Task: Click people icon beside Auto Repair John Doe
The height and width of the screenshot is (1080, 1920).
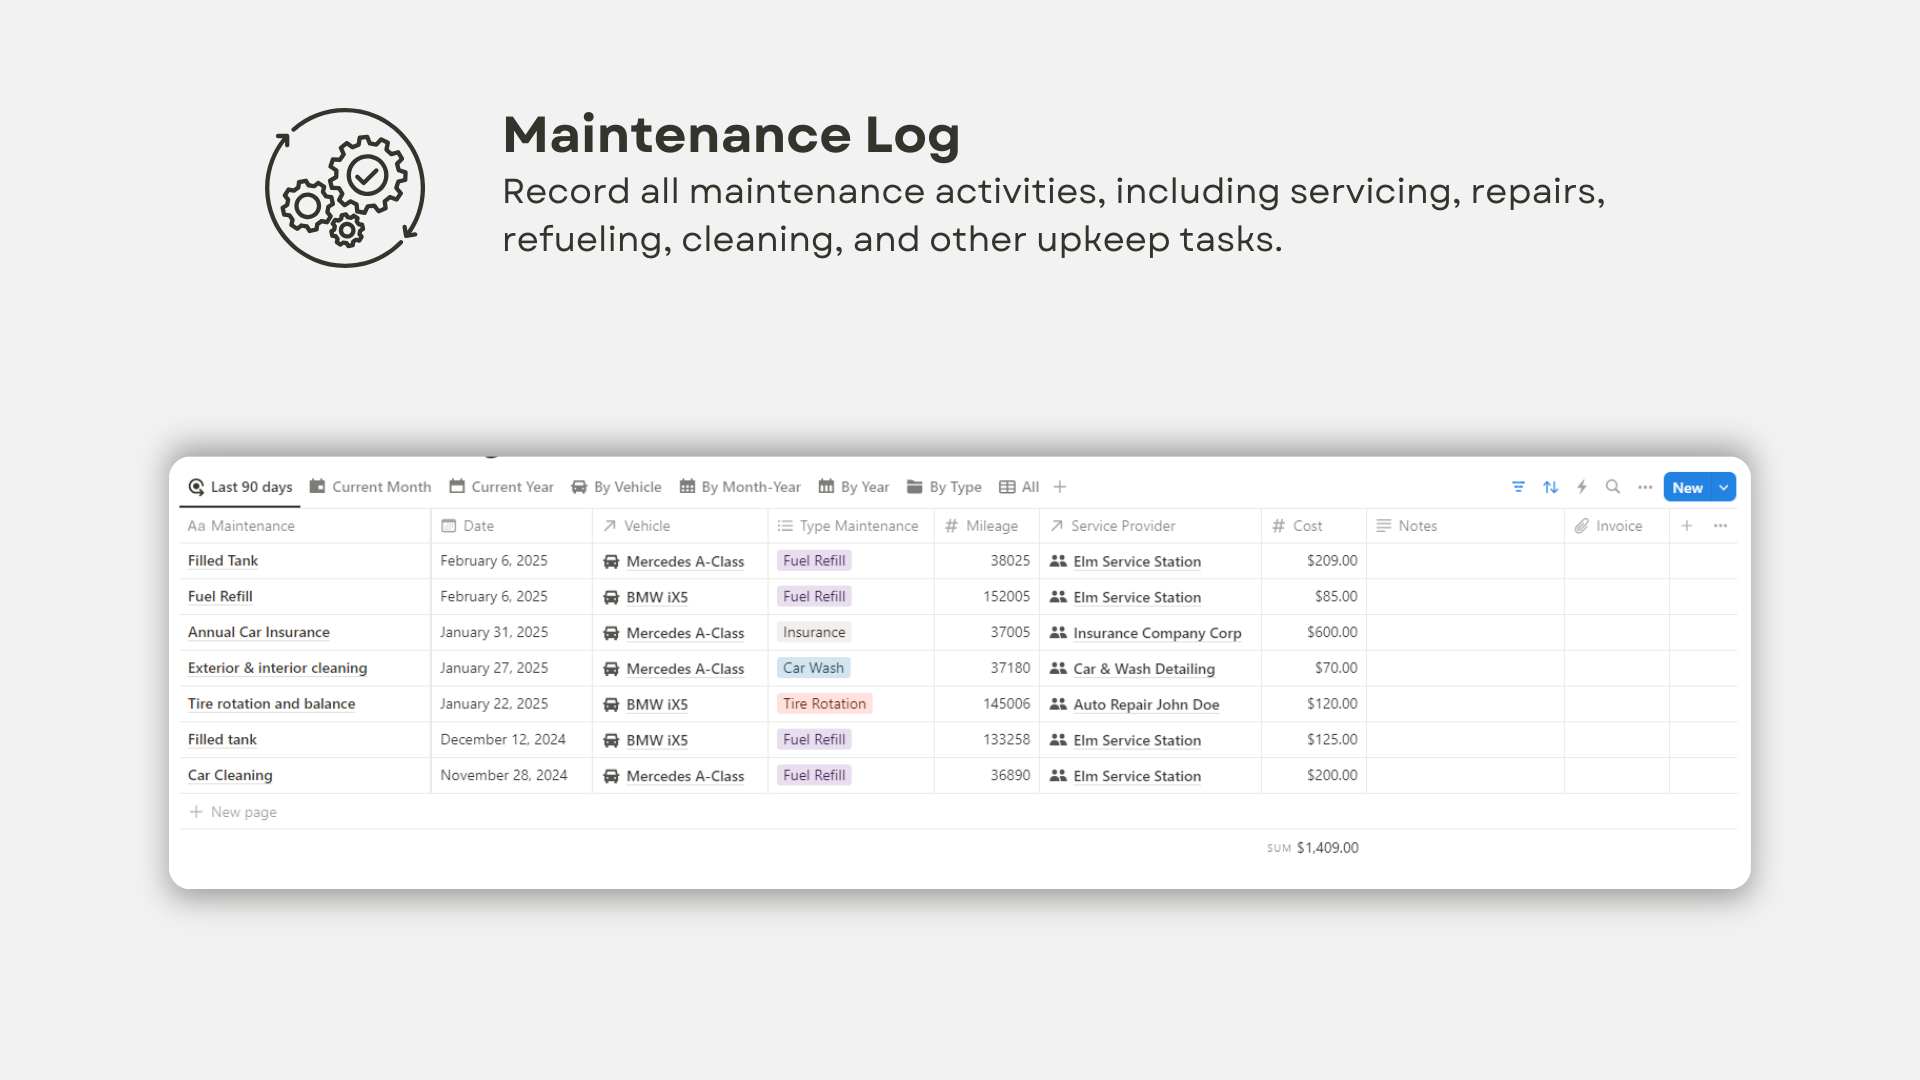Action: (1058, 704)
